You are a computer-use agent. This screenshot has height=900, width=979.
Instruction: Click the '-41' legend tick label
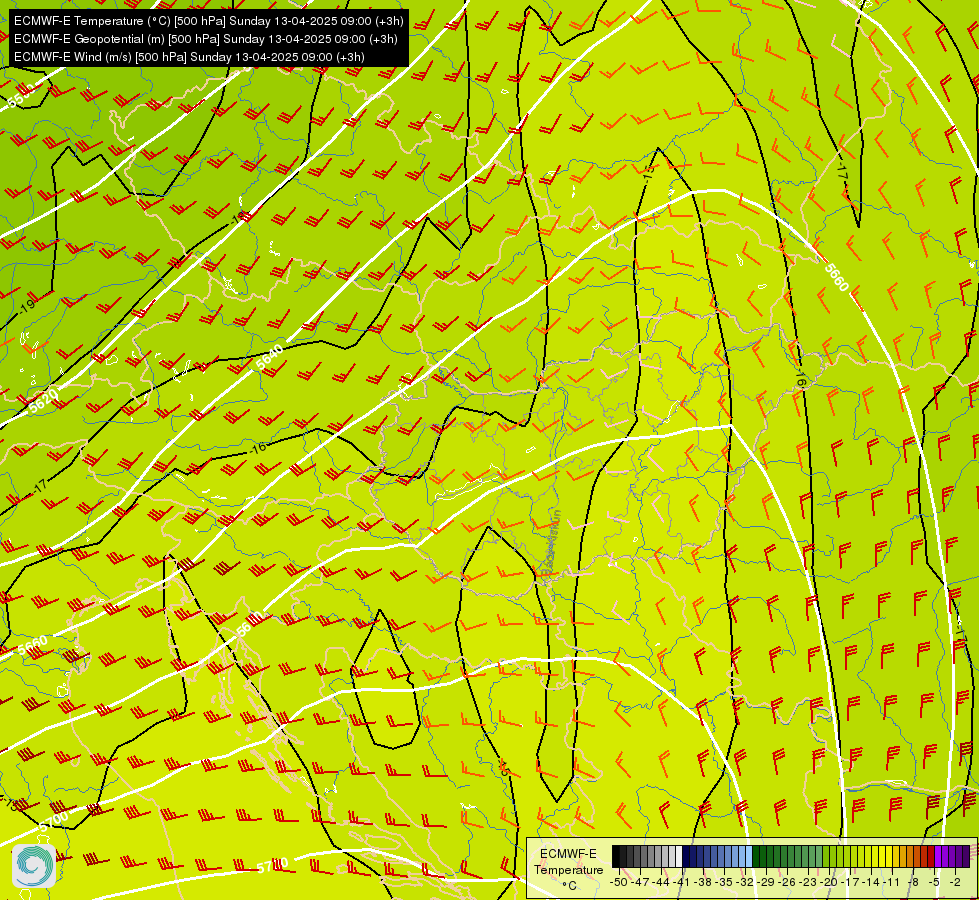681,882
